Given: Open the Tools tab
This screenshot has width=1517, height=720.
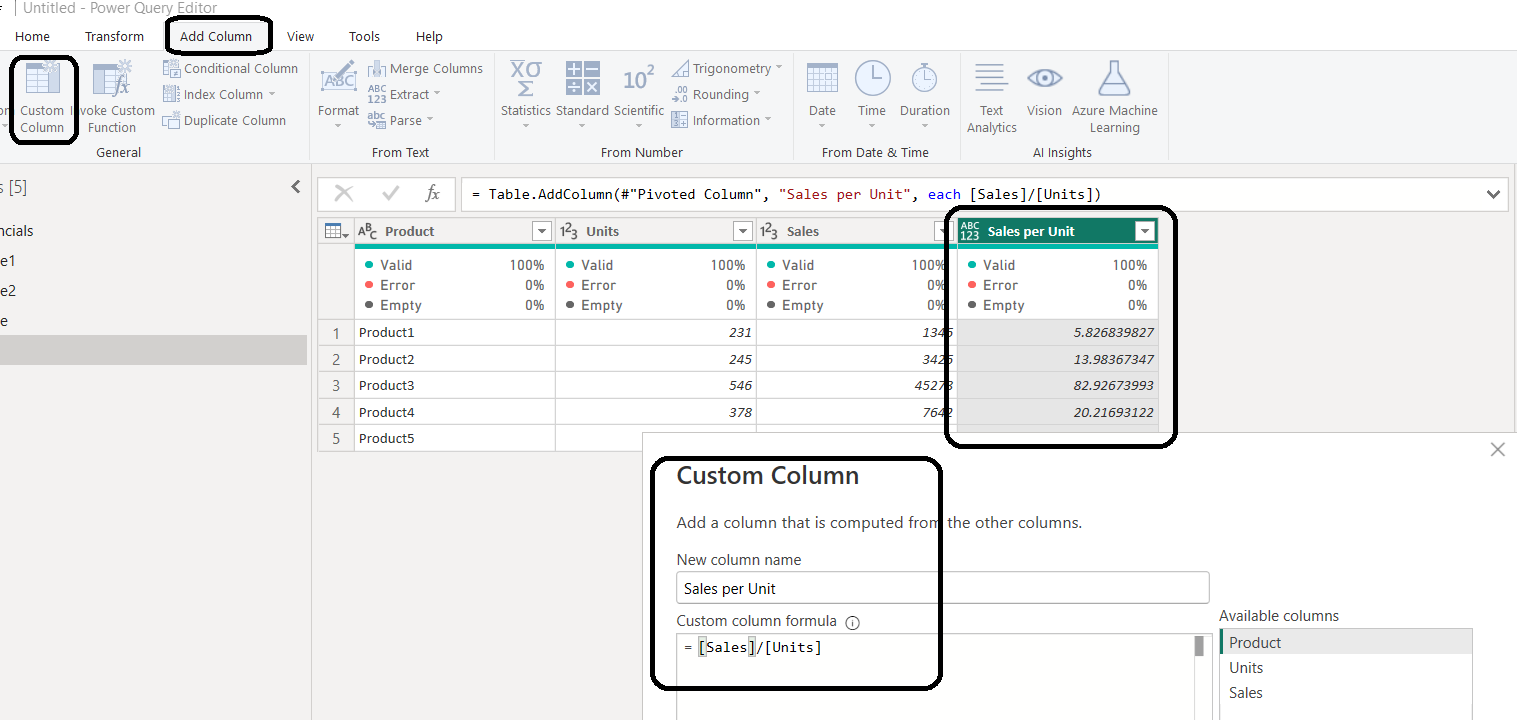Looking at the screenshot, I should 364,36.
